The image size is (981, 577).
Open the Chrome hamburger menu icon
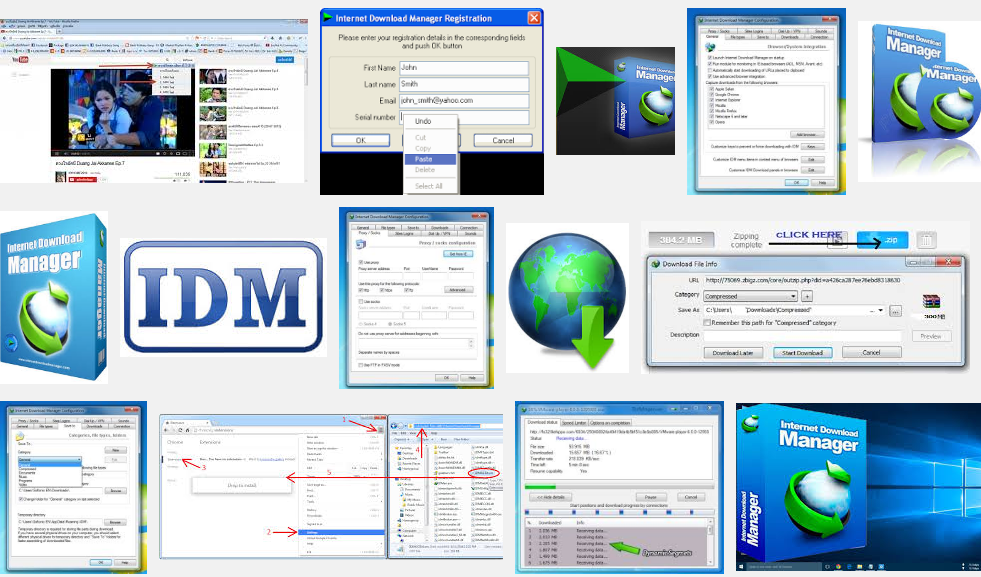(x=380, y=429)
